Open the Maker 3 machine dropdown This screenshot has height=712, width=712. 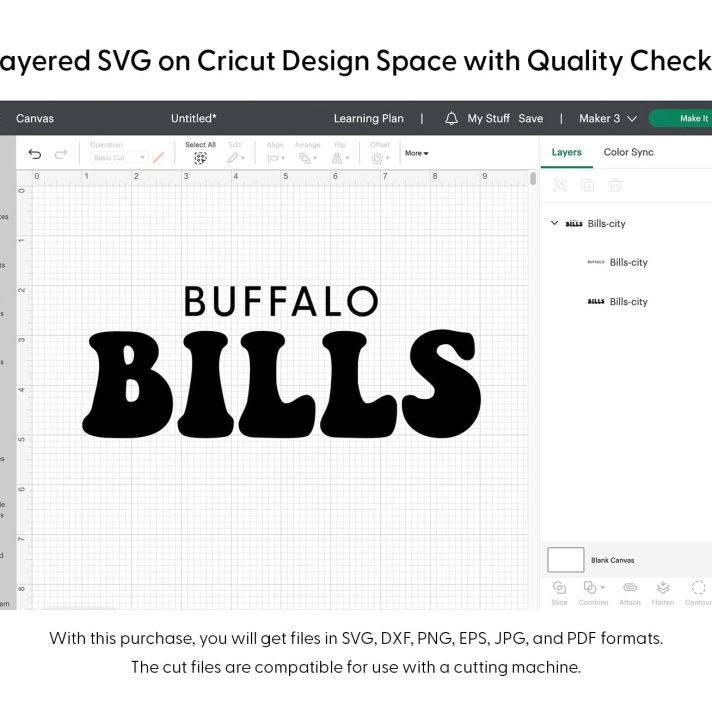tap(608, 119)
